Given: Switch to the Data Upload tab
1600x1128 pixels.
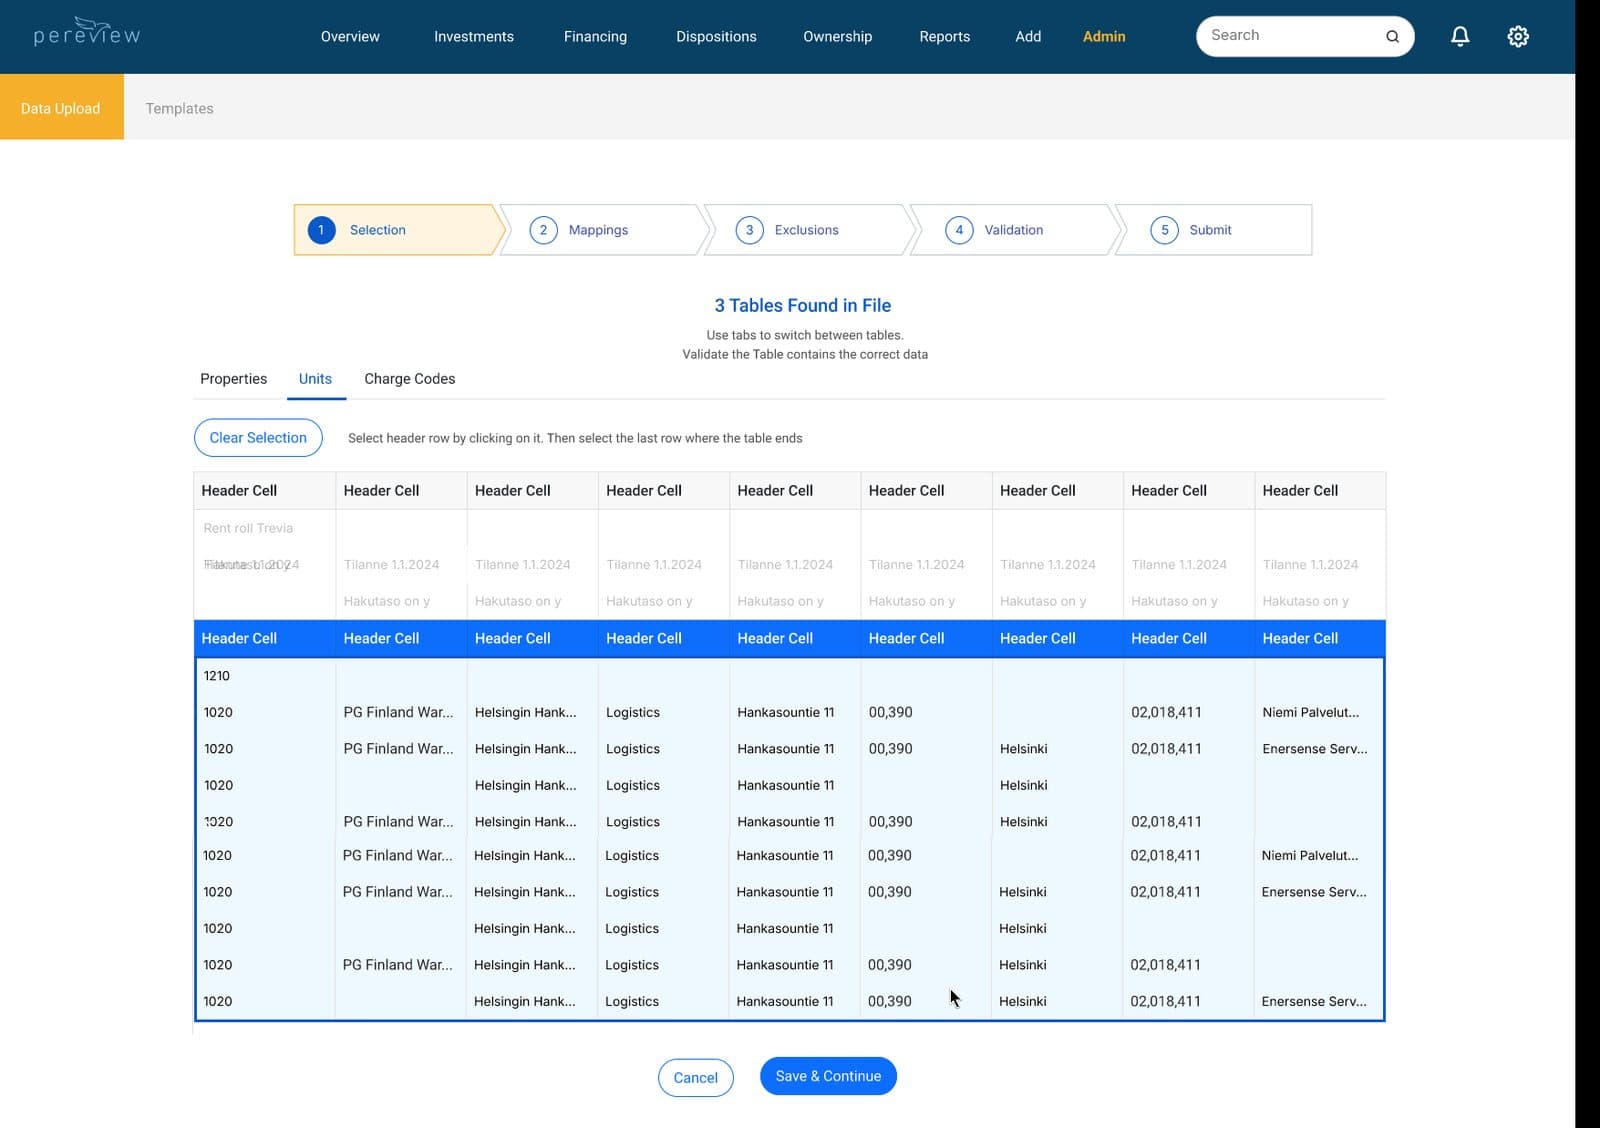Looking at the screenshot, I should (x=61, y=107).
